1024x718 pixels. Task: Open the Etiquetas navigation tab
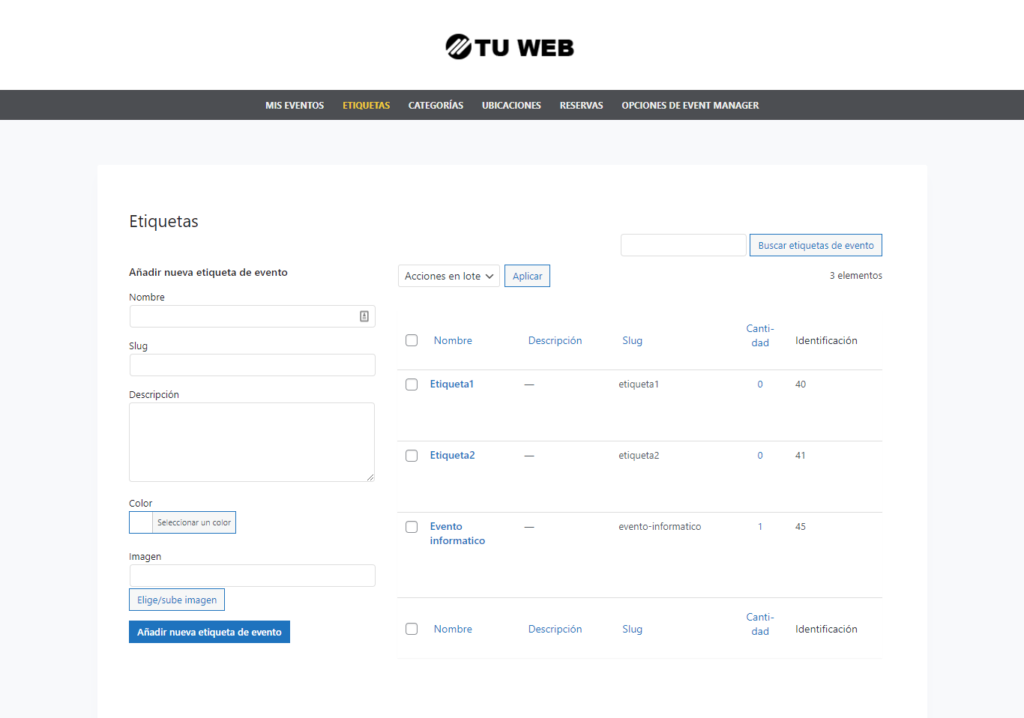[365, 104]
